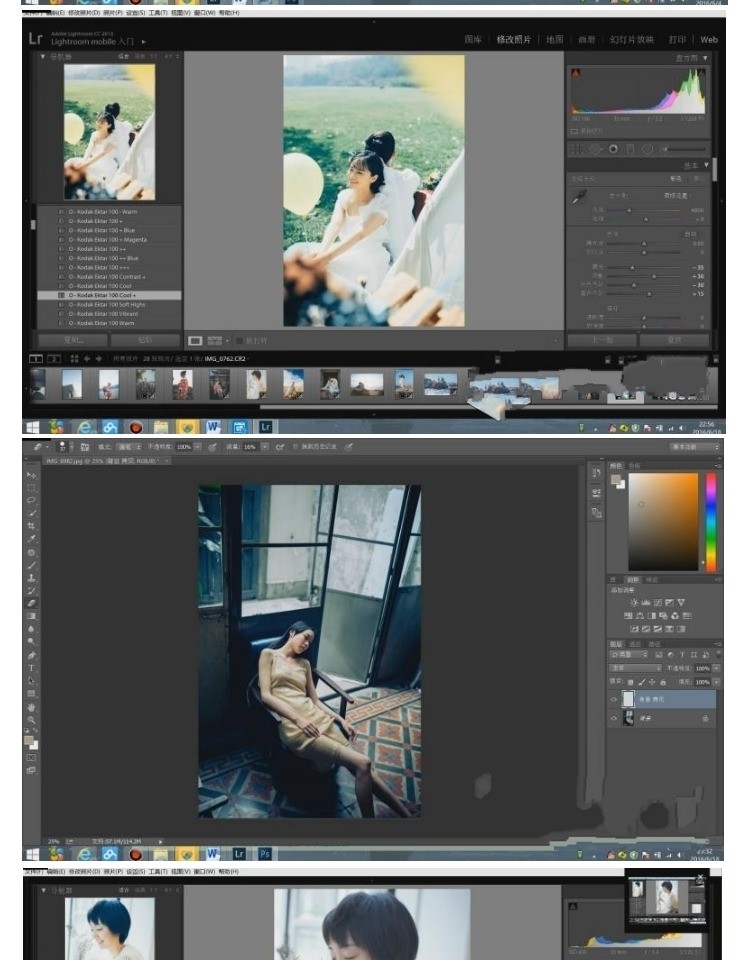Add a Hue/Saturation adjustment in Photoshop
This screenshot has width=750, height=960.
(x=628, y=616)
